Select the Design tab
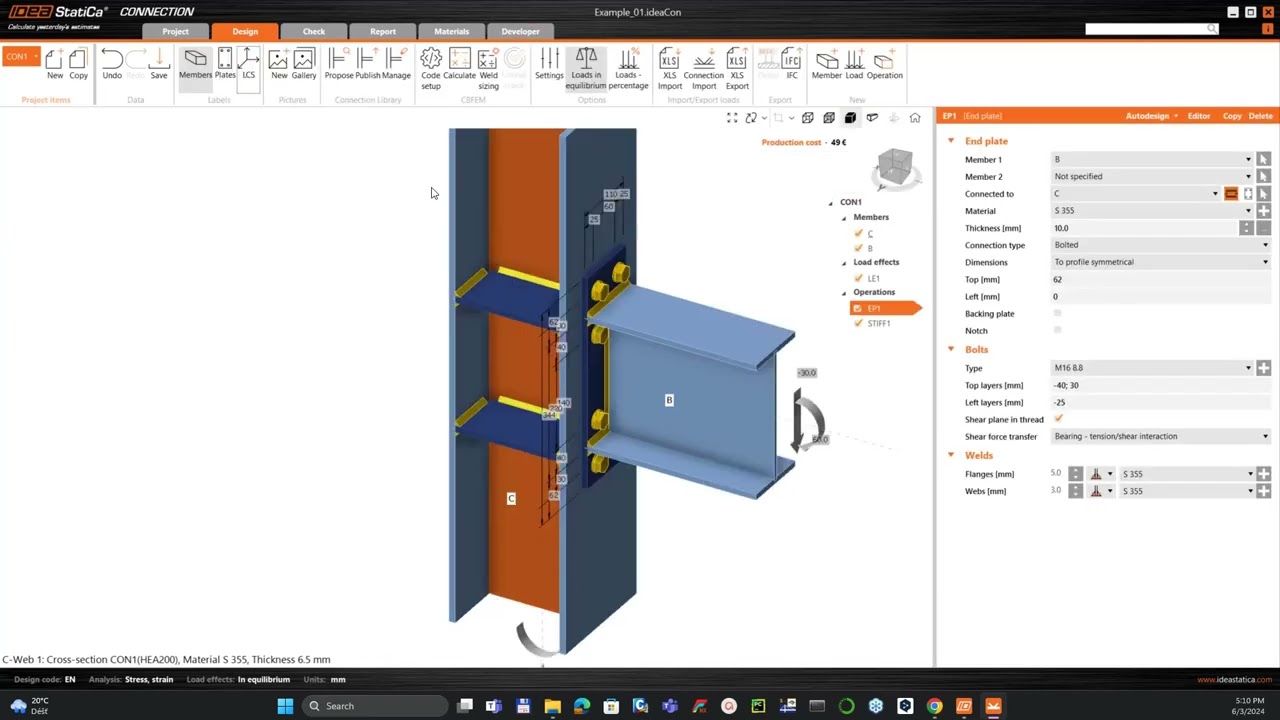 pos(245,31)
